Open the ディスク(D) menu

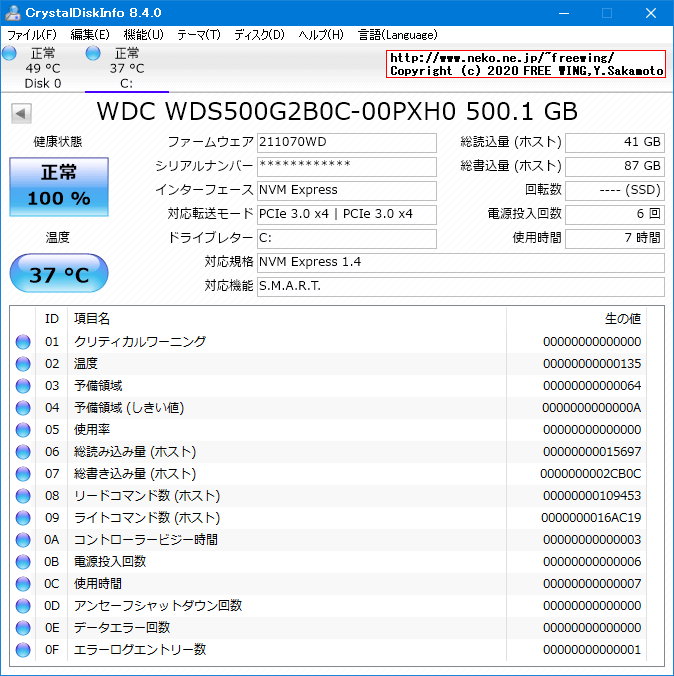(260, 35)
